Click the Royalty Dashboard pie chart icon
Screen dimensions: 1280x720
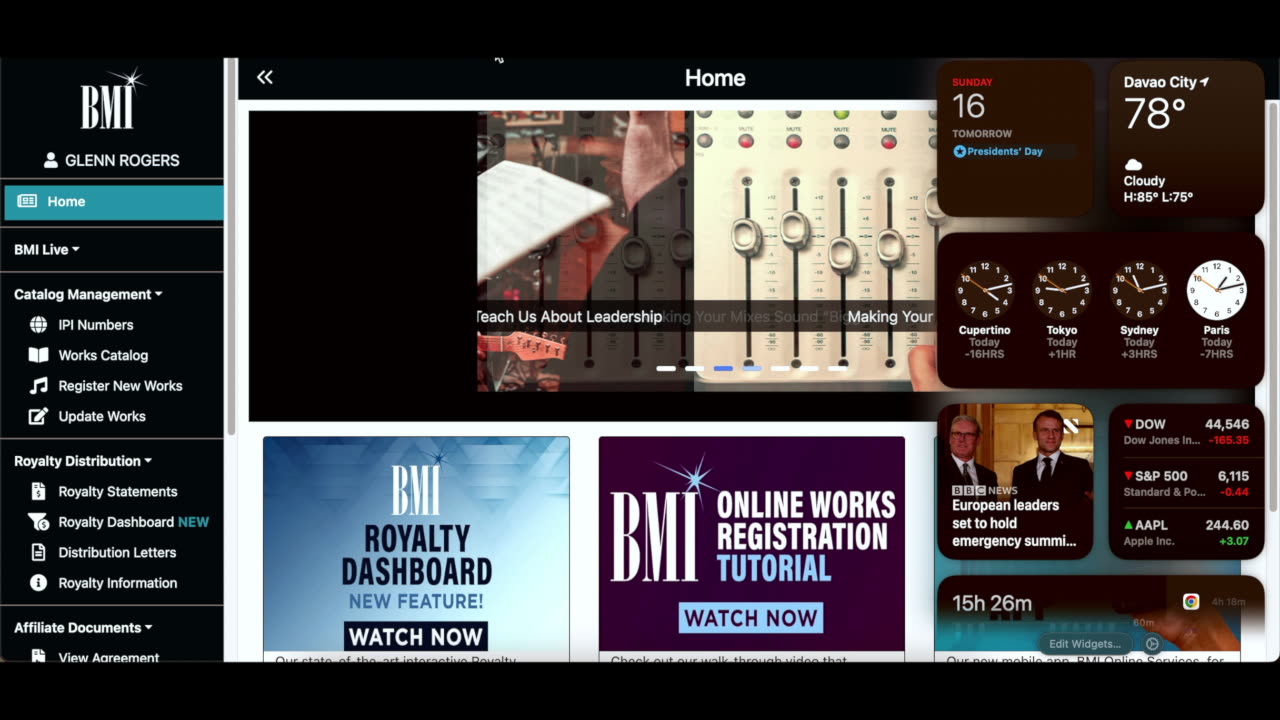(38, 522)
